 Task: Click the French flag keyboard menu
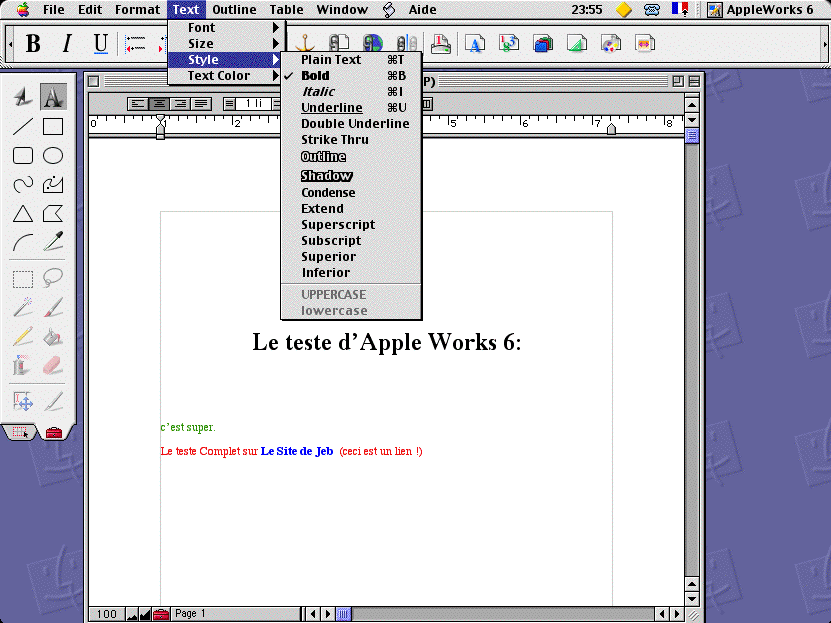tap(680, 10)
